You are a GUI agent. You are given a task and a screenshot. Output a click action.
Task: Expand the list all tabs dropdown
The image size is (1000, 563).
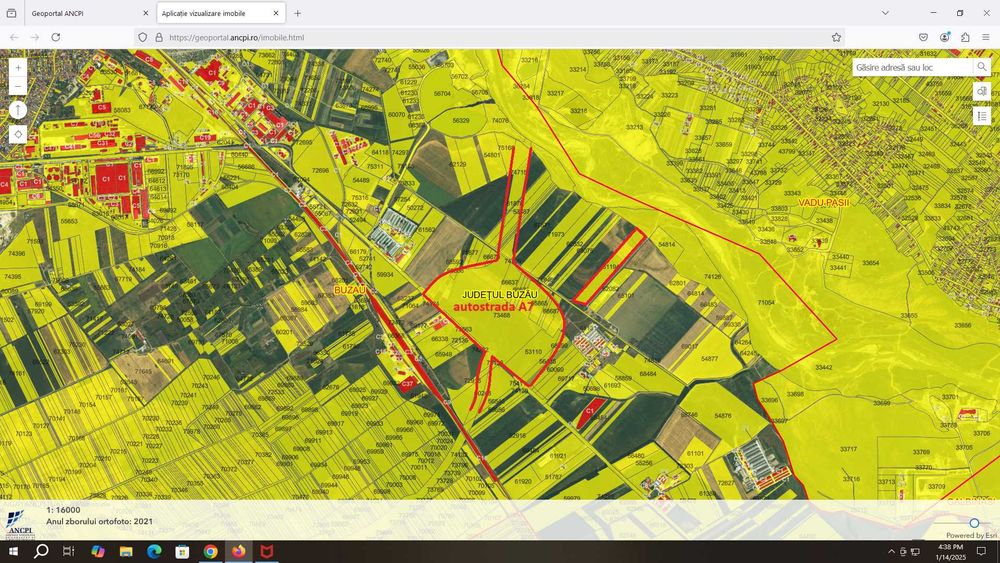pyautogui.click(x=885, y=13)
